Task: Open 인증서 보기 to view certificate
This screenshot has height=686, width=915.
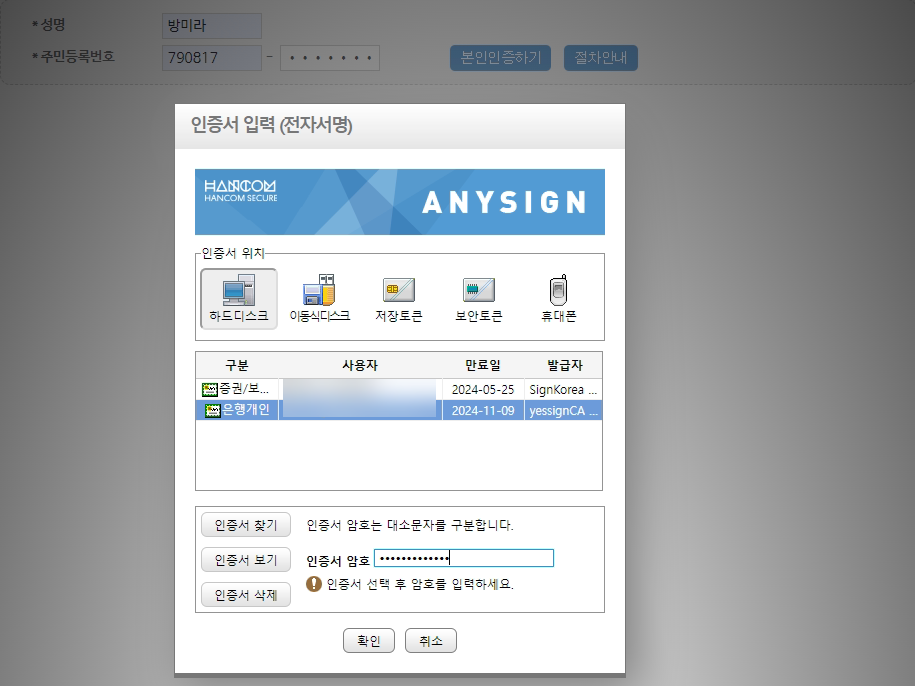Action: click(x=246, y=560)
